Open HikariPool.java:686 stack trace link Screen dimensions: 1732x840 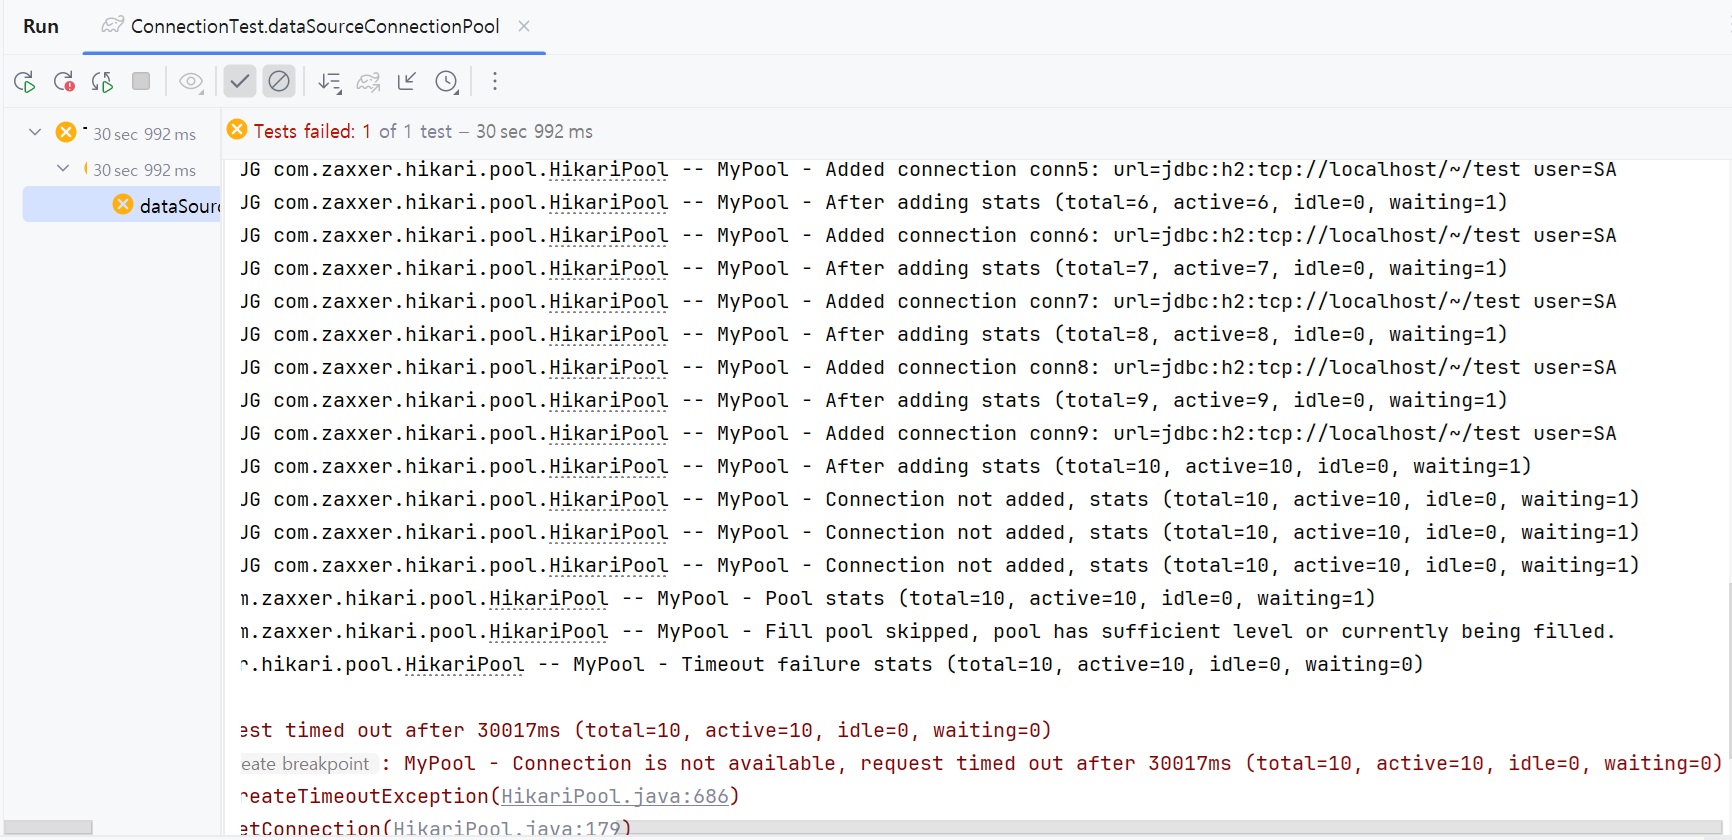(614, 797)
